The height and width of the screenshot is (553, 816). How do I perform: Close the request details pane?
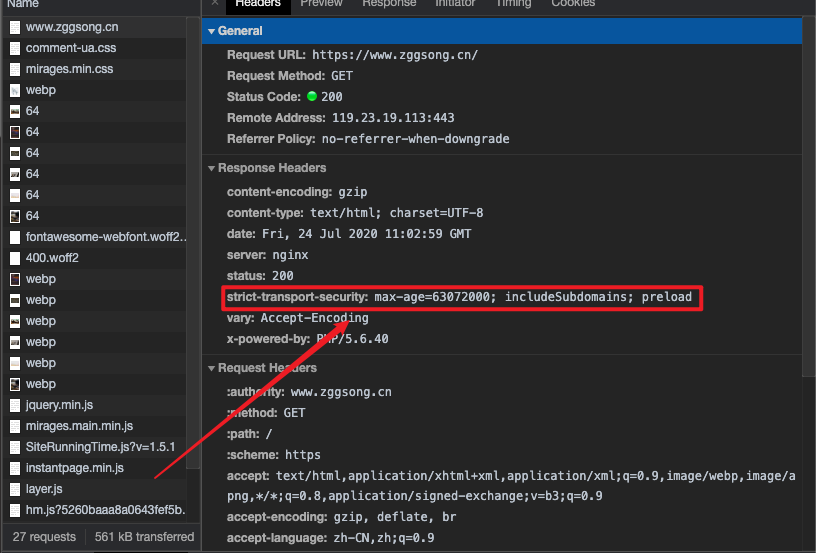(x=215, y=4)
